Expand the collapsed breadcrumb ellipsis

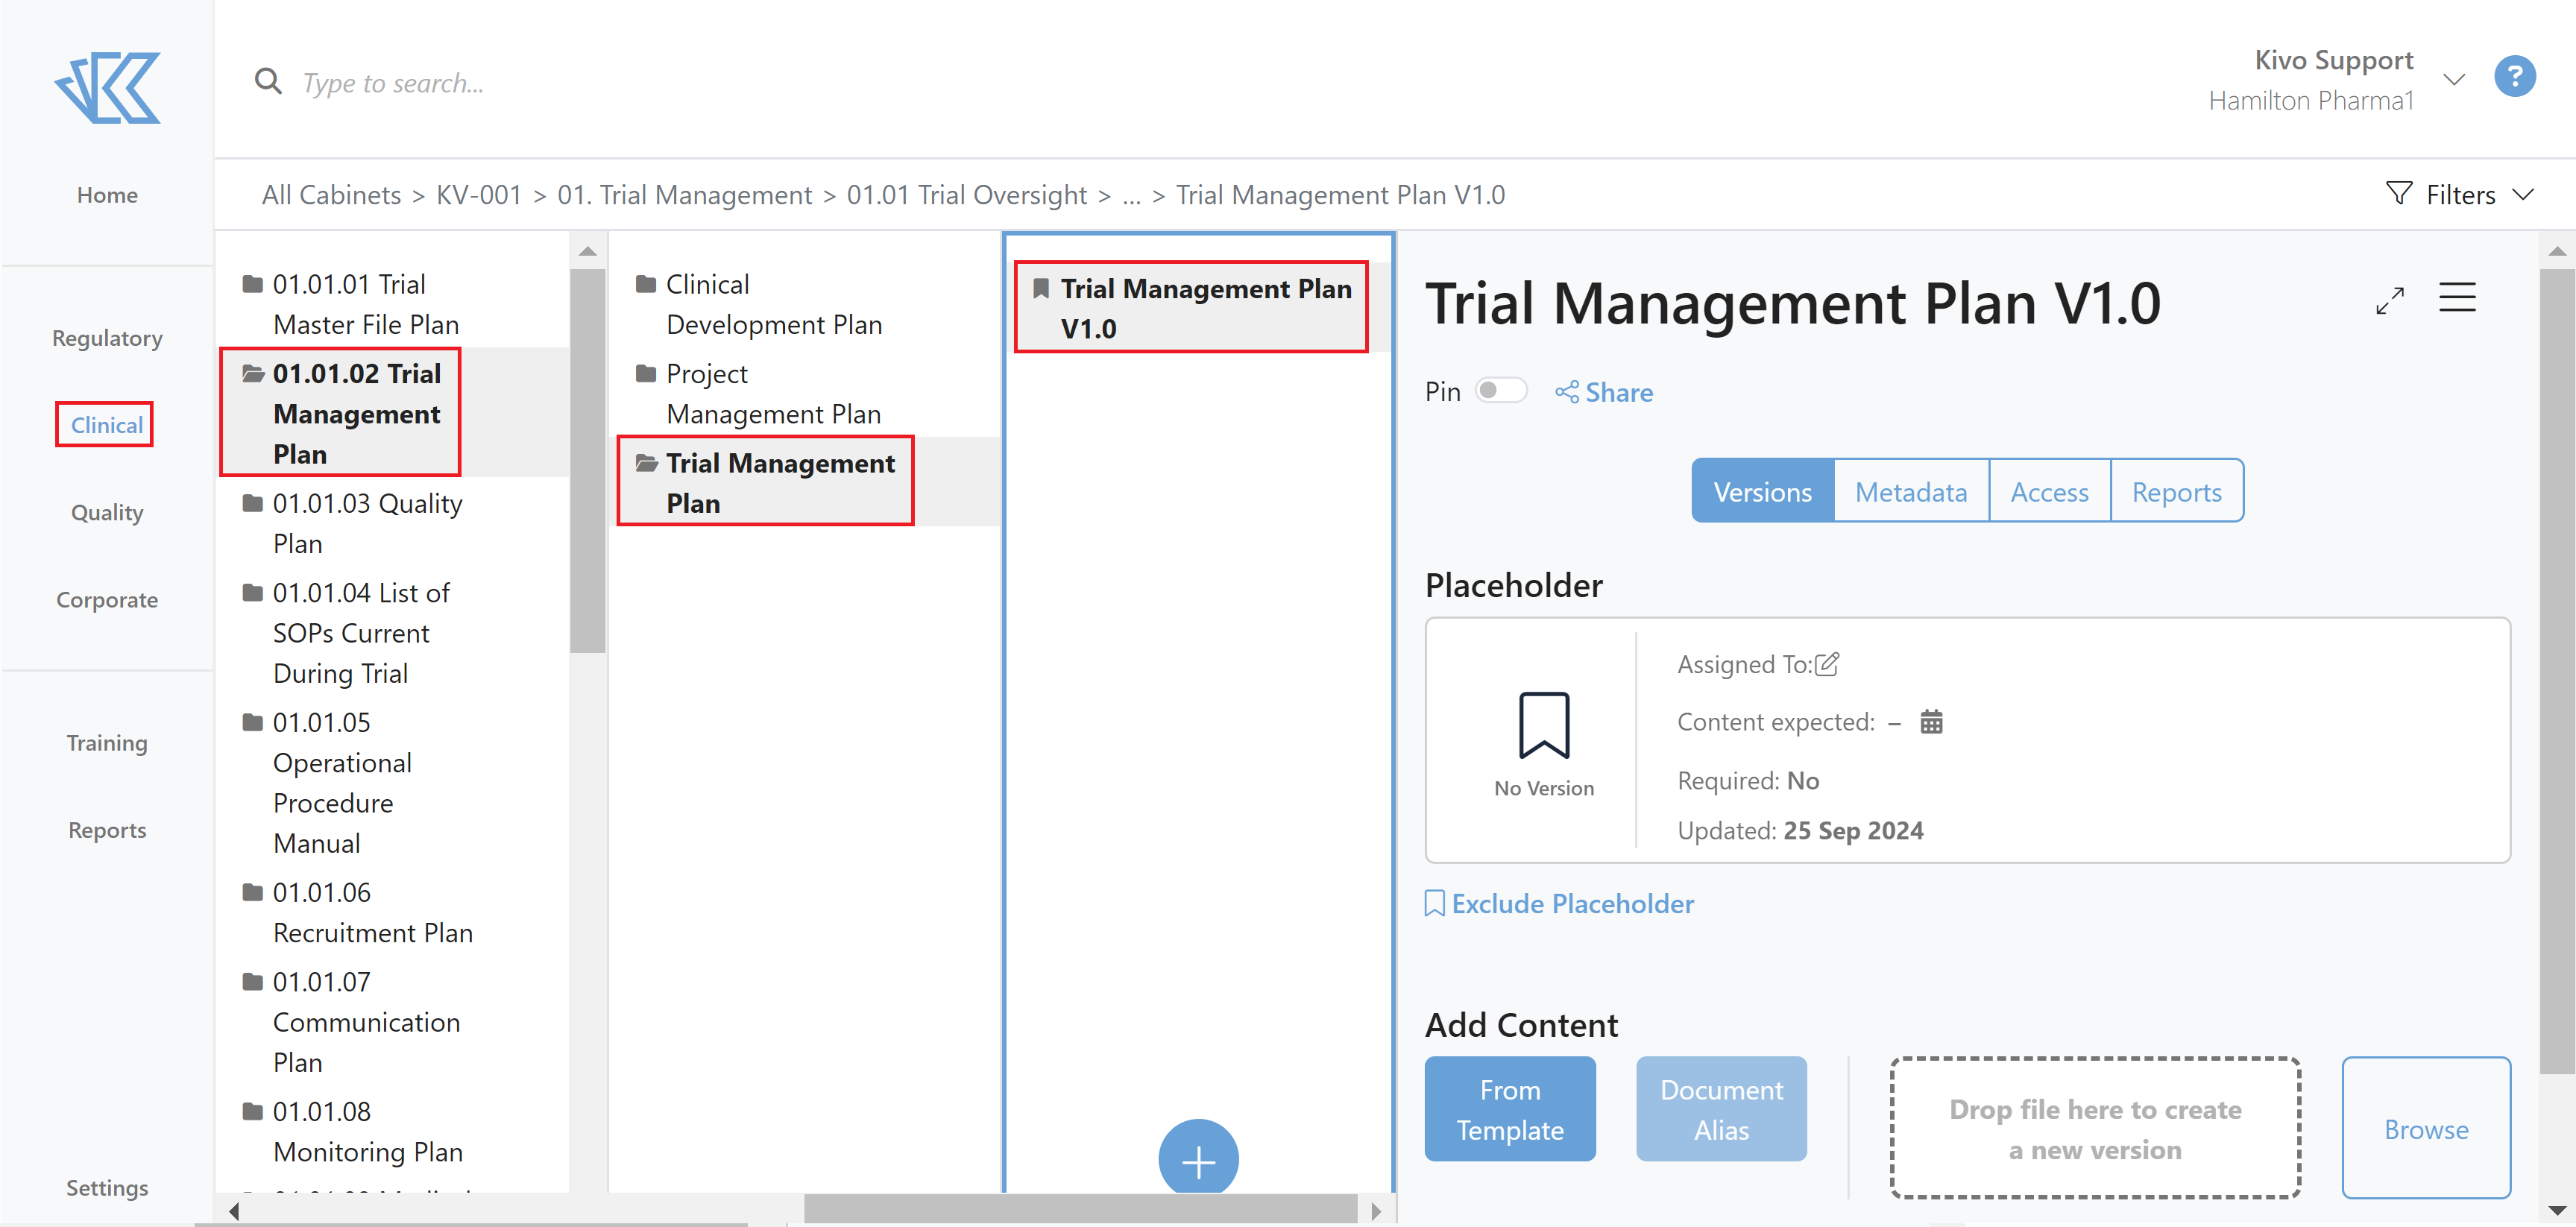point(1131,195)
